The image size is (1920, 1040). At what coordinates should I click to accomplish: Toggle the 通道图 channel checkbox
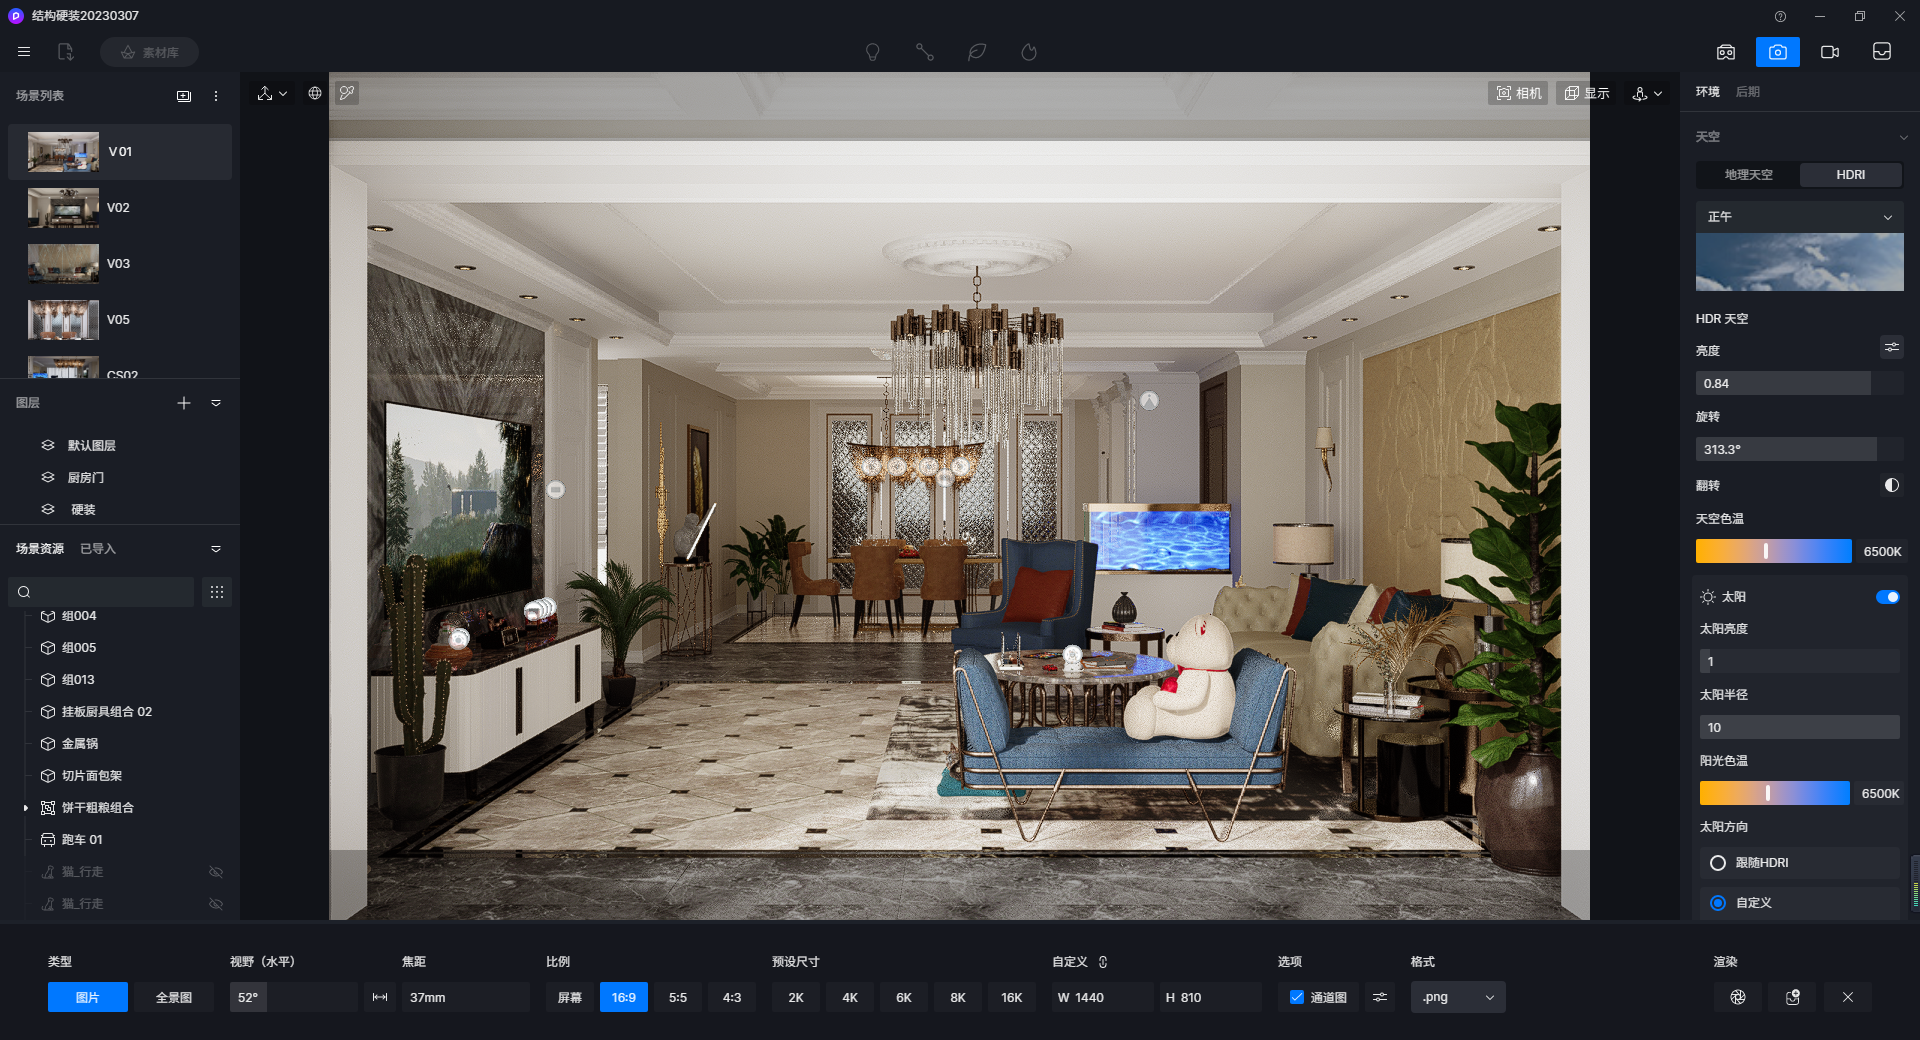coord(1297,998)
